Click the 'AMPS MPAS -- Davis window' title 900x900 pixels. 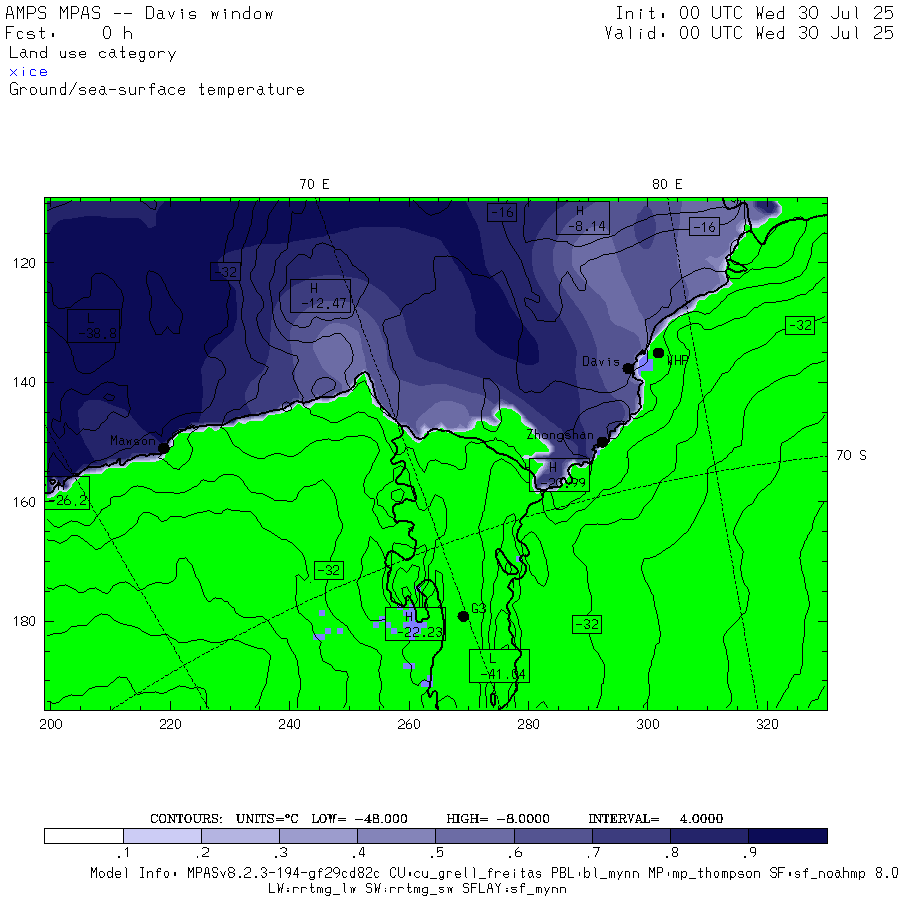pos(139,13)
